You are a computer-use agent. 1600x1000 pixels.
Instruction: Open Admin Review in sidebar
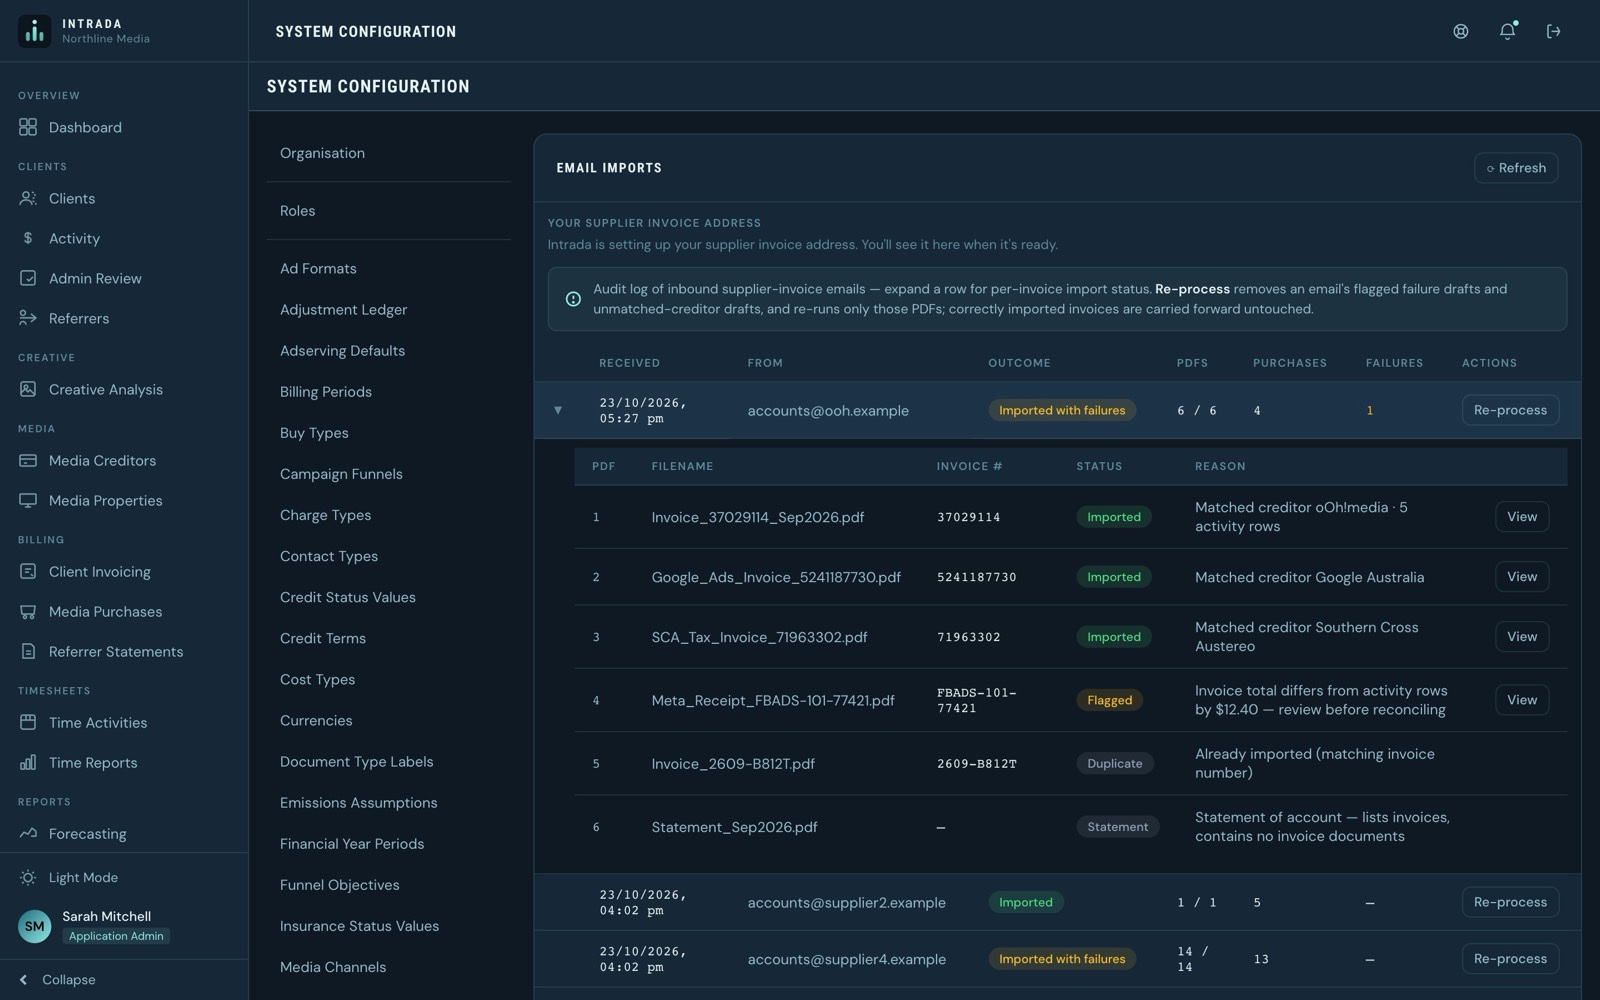click(124, 278)
